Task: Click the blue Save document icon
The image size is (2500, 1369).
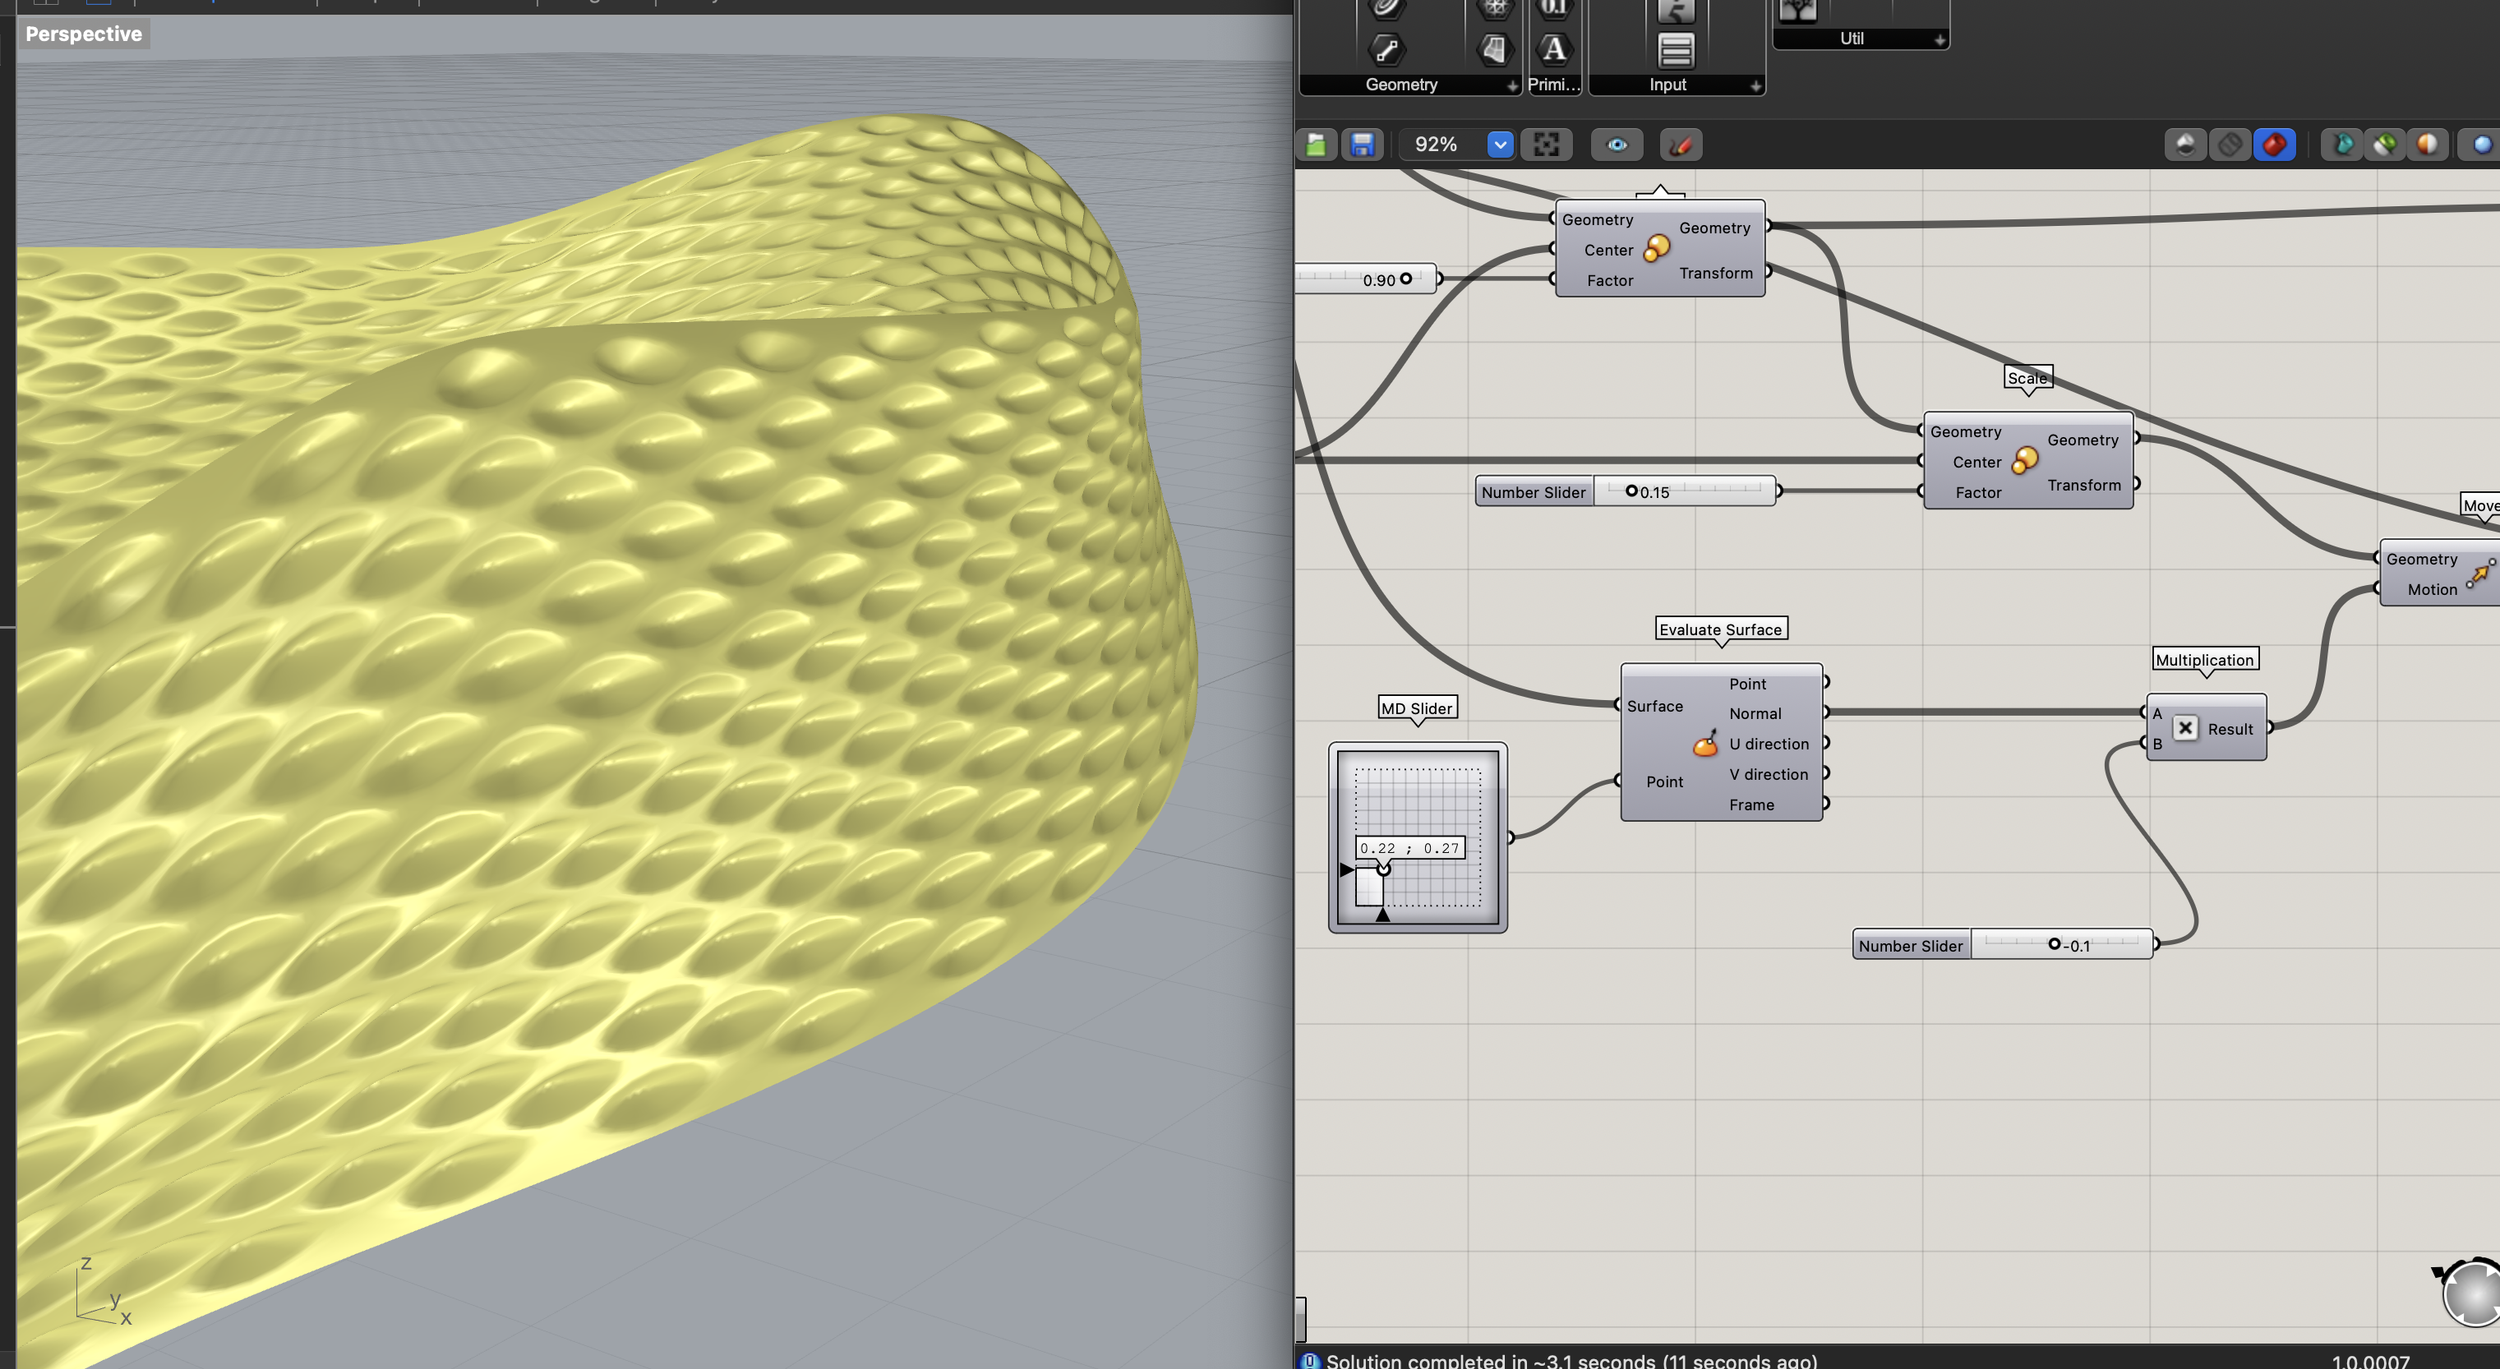Action: [x=1362, y=145]
